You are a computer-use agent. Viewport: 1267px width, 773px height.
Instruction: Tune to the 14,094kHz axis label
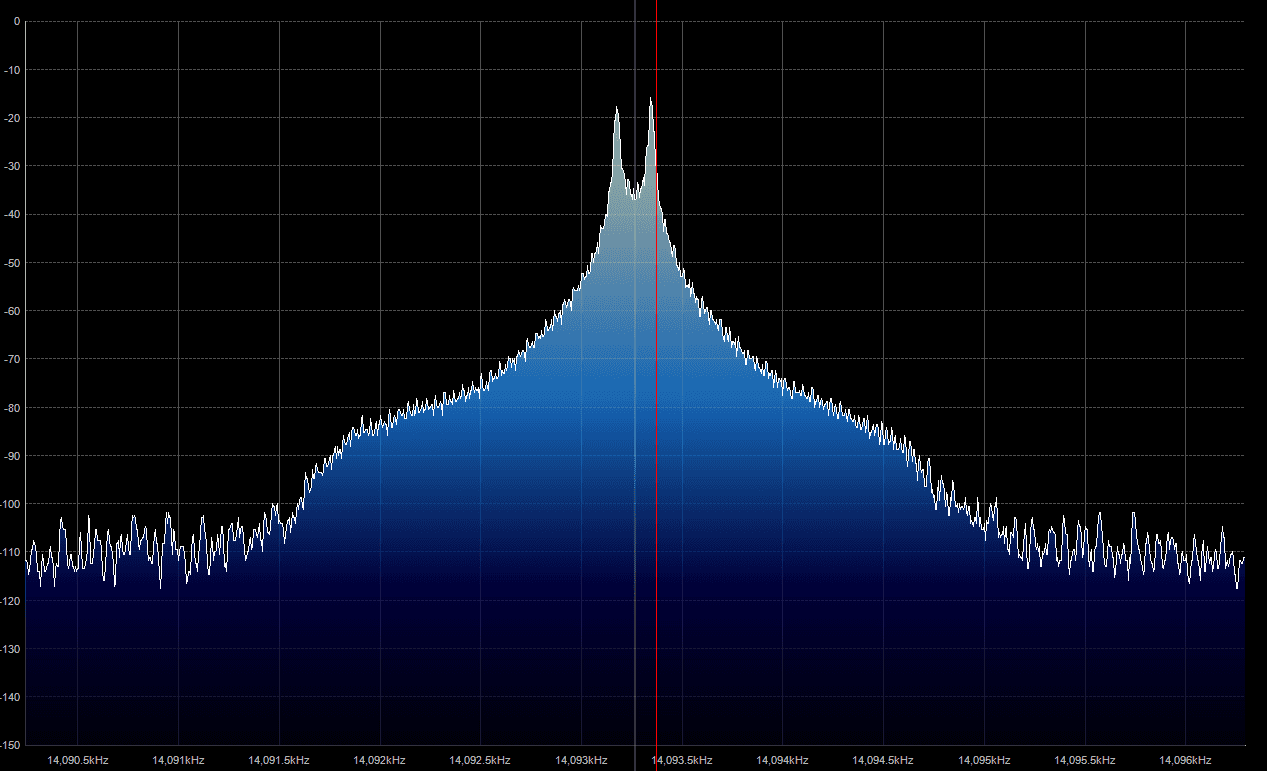point(783,760)
